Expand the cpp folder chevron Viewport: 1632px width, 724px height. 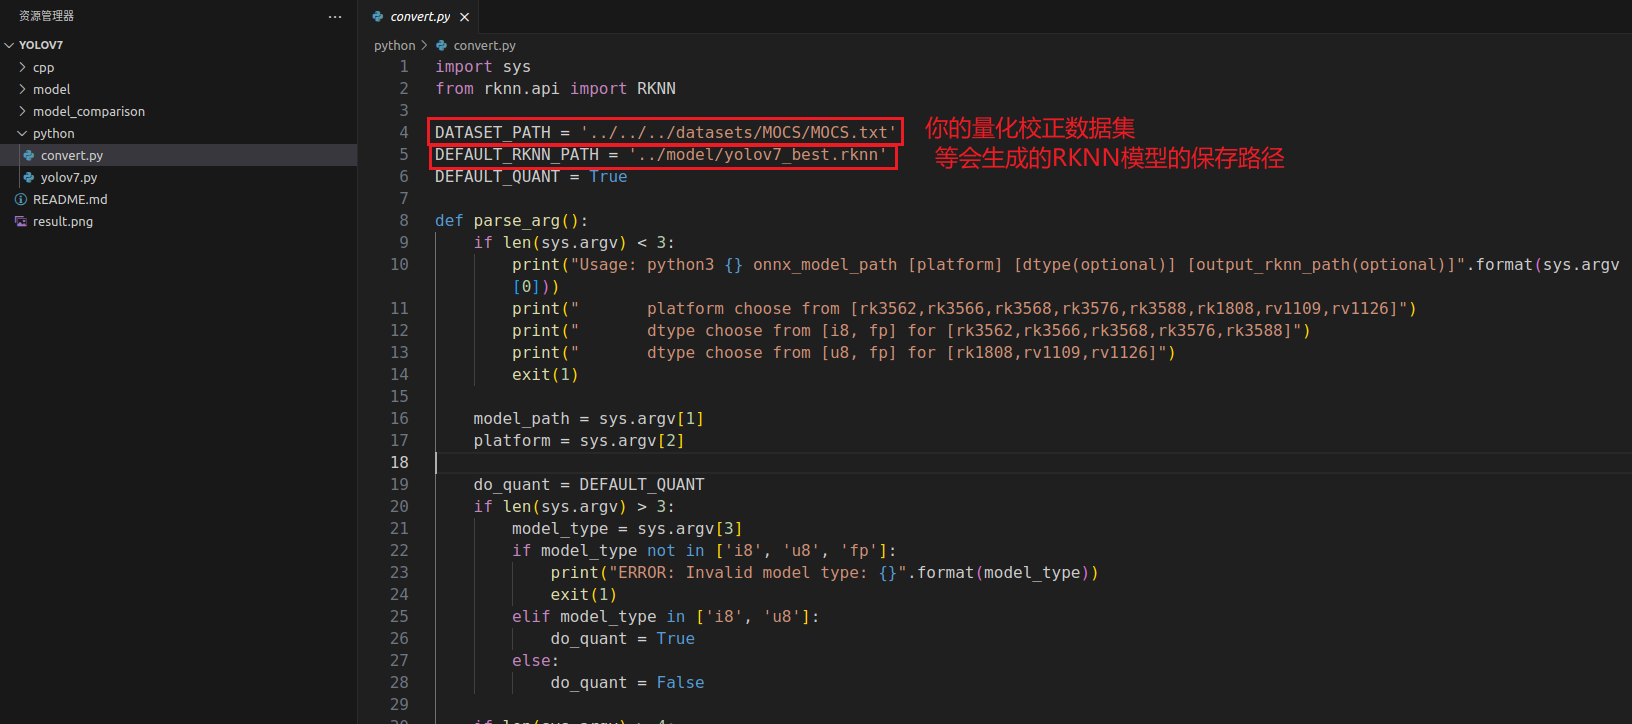point(23,67)
